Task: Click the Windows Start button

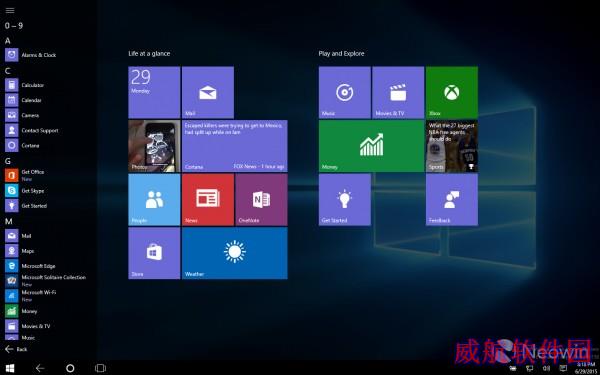Action: click(x=10, y=368)
